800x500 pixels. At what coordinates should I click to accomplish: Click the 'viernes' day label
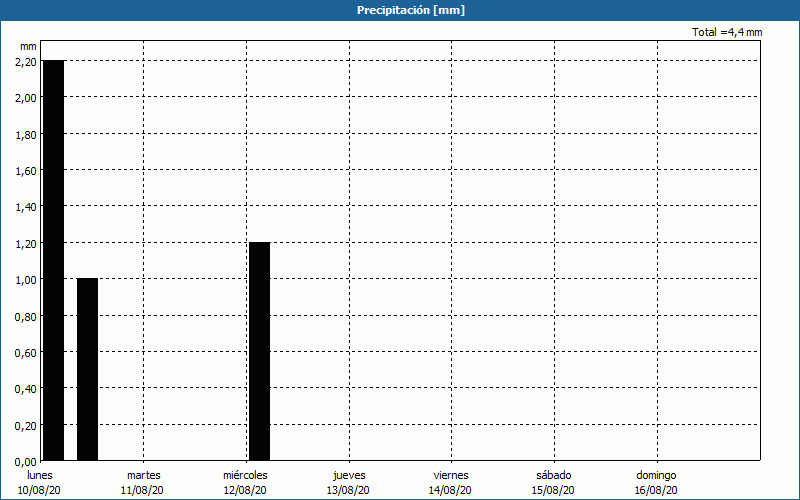pos(451,475)
